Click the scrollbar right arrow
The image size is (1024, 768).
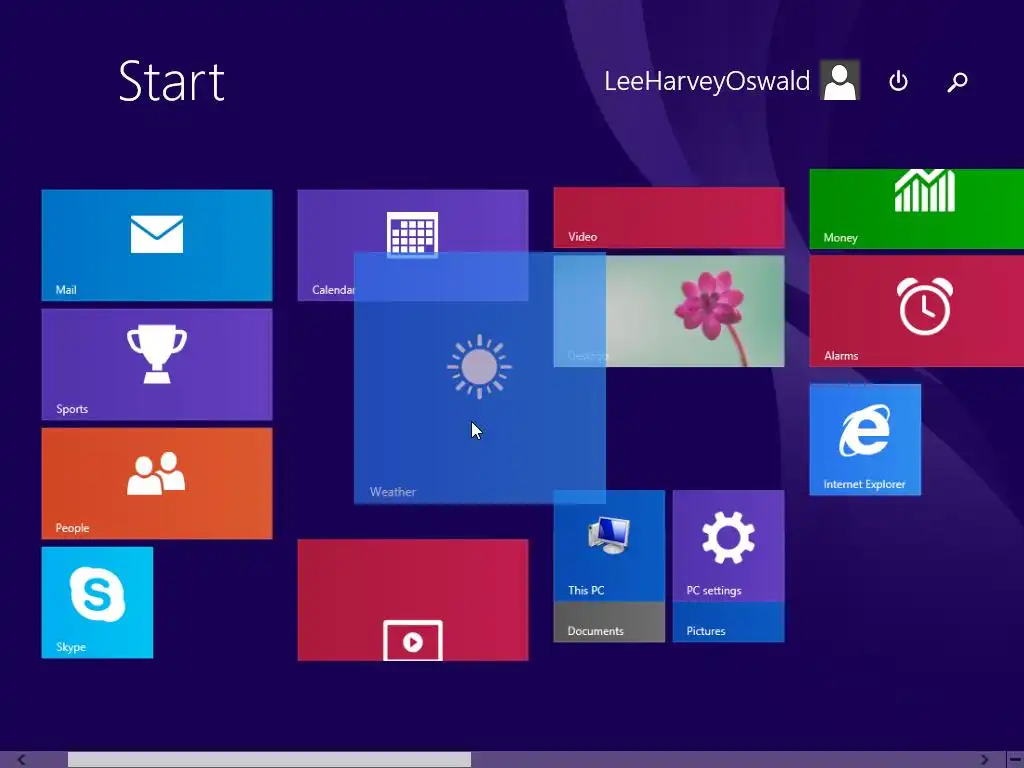[x=984, y=760]
